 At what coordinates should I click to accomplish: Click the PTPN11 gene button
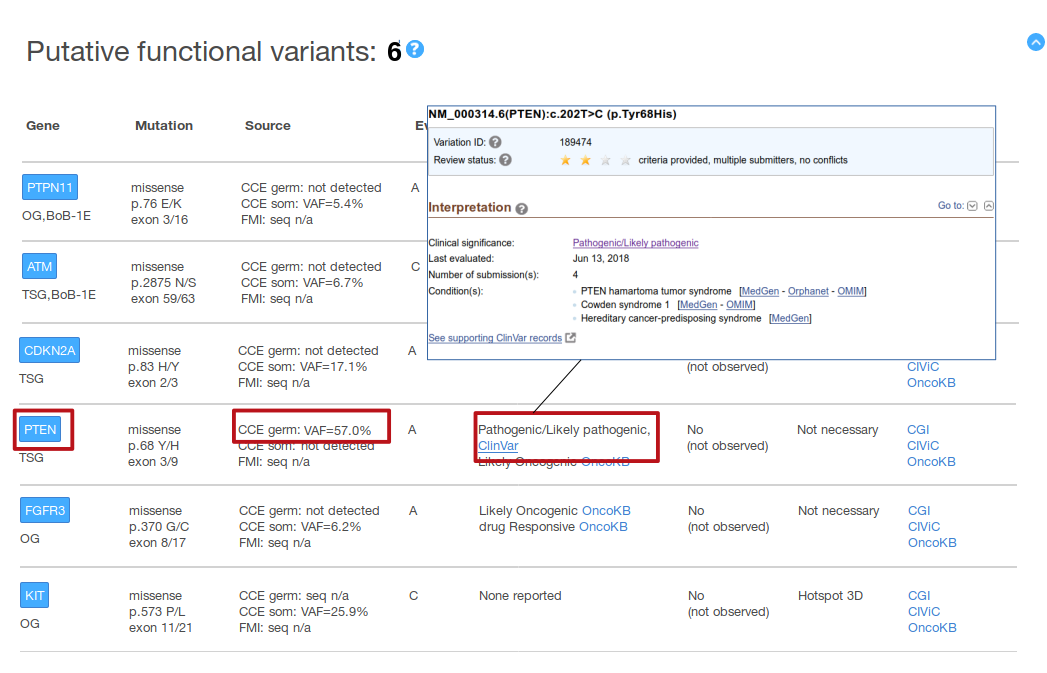[x=49, y=188]
